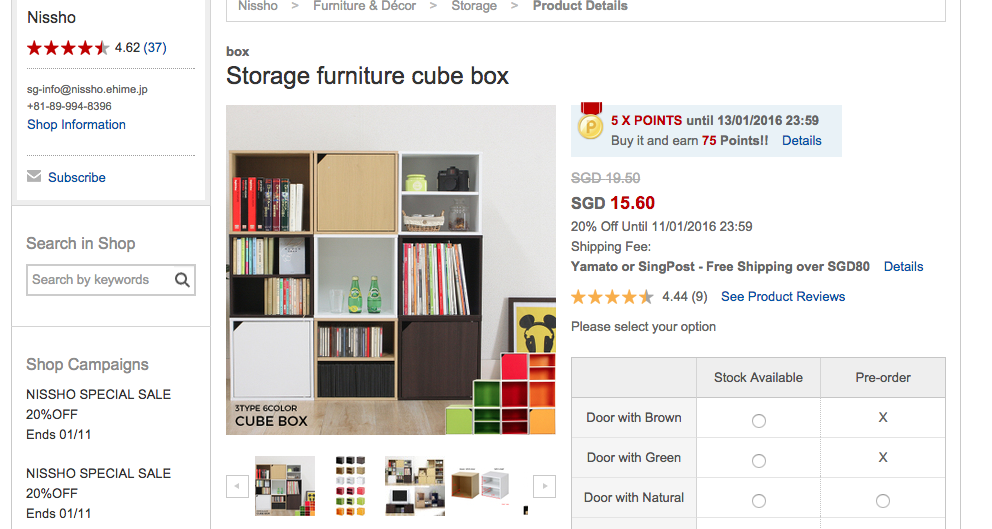Image resolution: width=992 pixels, height=529 pixels.
Task: Select Door with Natural stock available option
Action: [759, 500]
